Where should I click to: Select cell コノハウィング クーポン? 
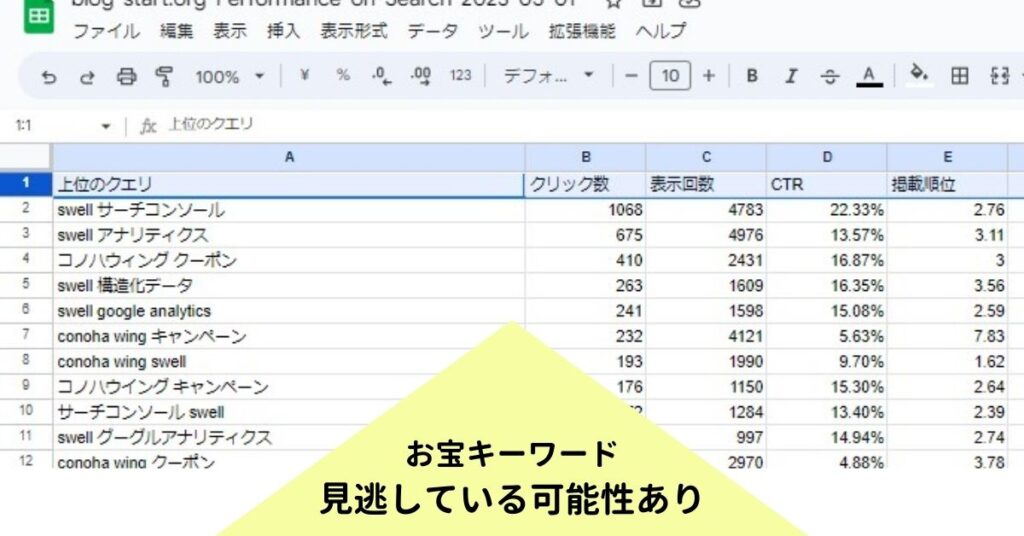click(x=289, y=260)
